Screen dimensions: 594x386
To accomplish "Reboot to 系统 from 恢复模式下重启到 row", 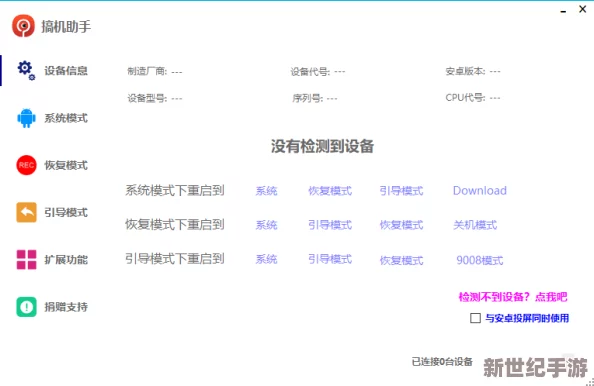I will 266,225.
